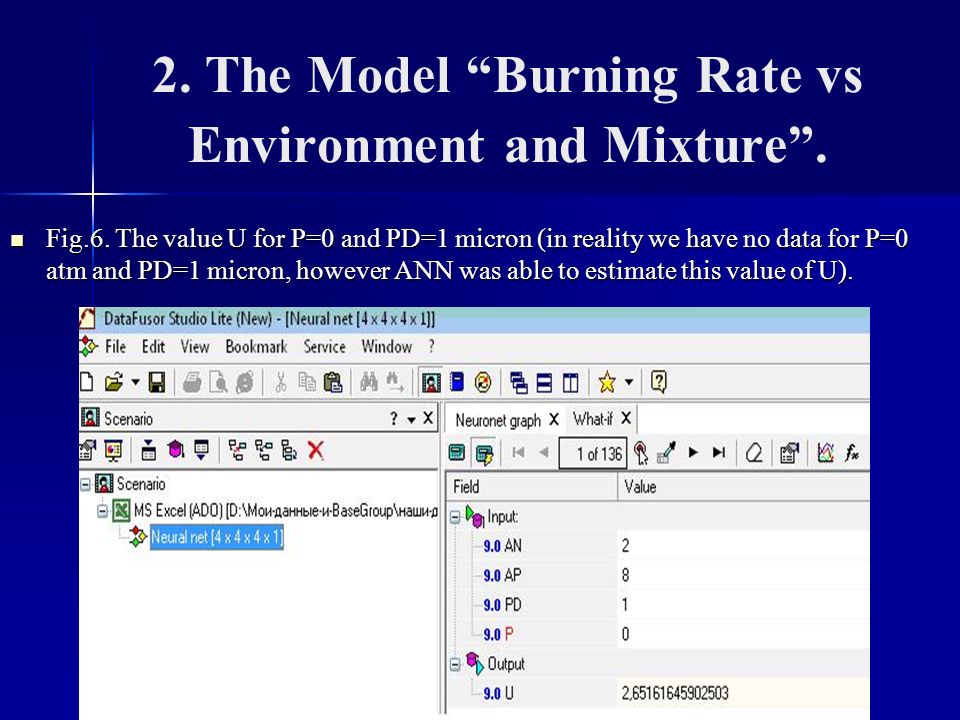Click the Help question mark toolbar icon
This screenshot has height=720, width=960.
[659, 383]
